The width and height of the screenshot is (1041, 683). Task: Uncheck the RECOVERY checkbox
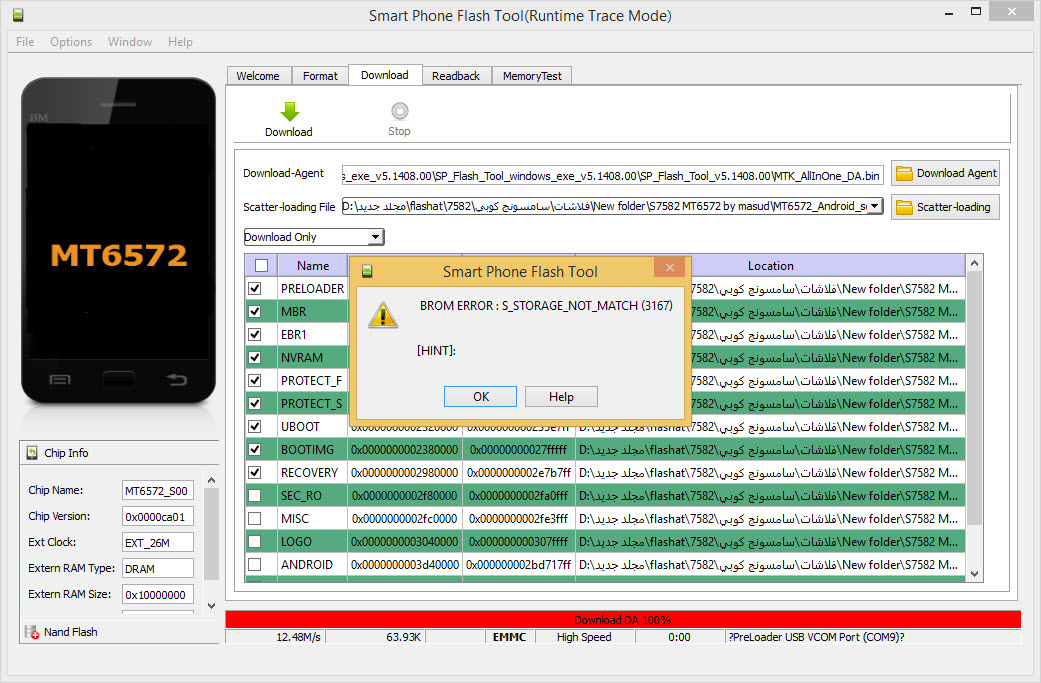(x=254, y=473)
